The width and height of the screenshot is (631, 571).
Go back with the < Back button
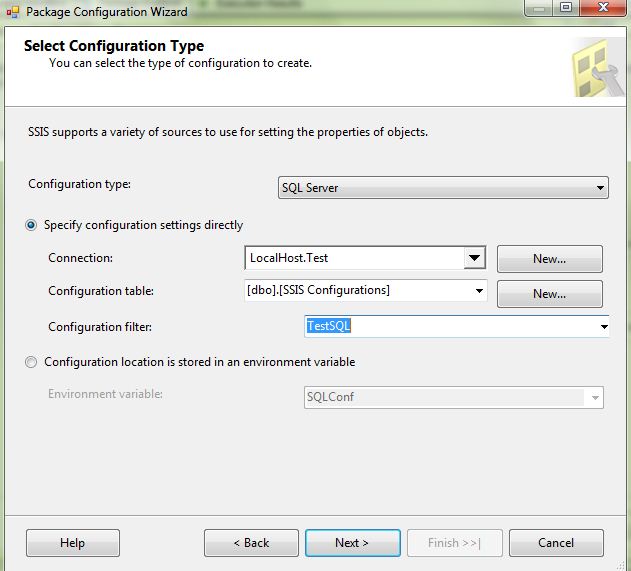251,543
